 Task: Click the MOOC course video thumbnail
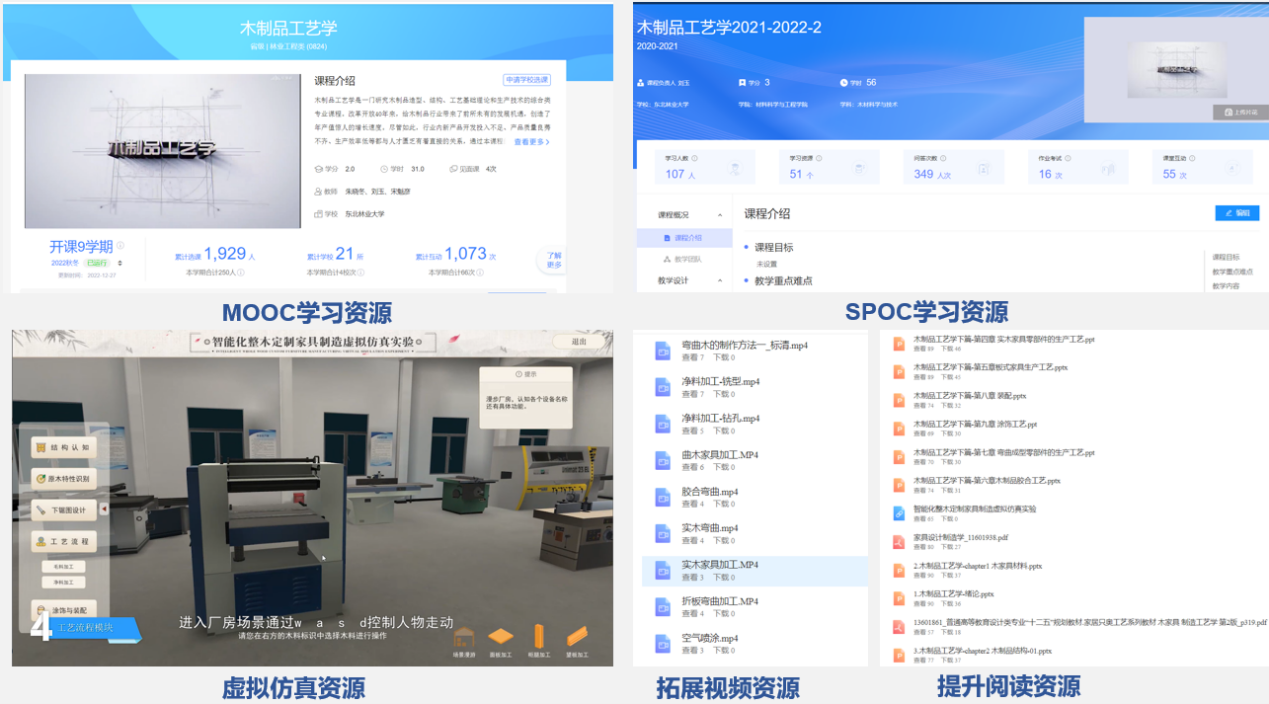(162, 150)
